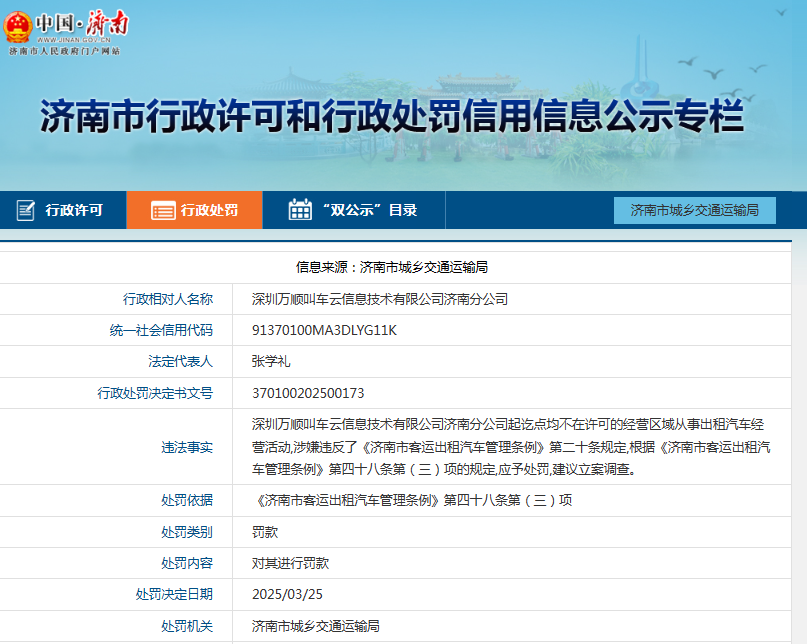Select the 处罚决定日期 label
807x644 pixels.
coord(174,595)
